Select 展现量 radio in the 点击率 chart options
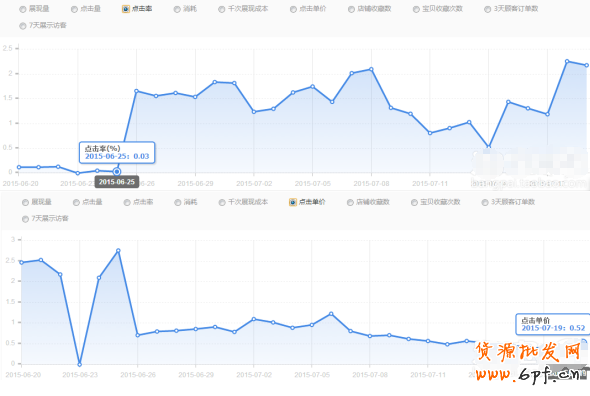590x396 pixels. coord(23,9)
